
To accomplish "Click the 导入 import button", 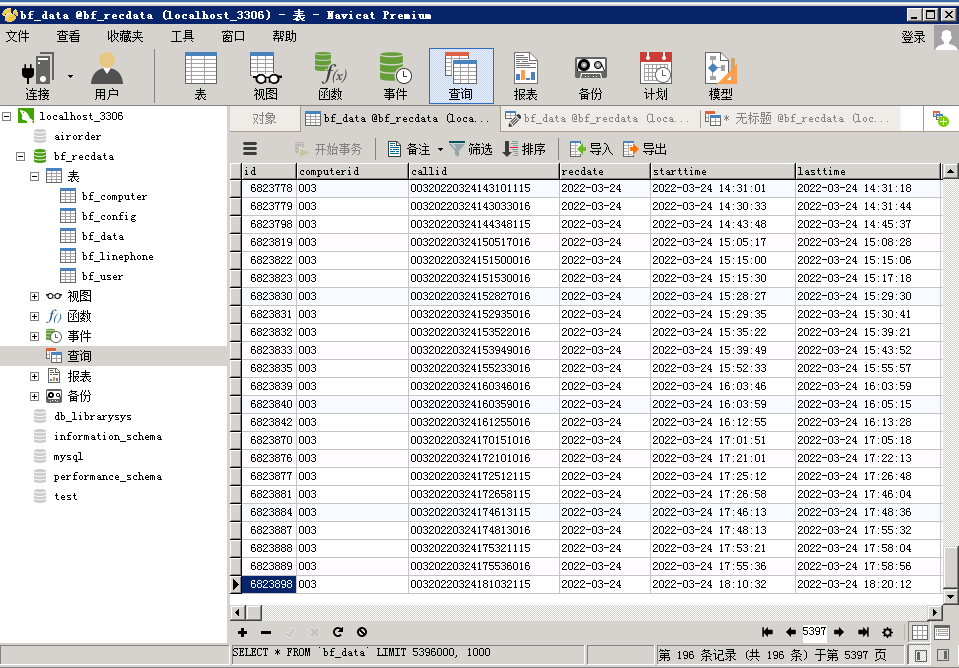I will (591, 149).
